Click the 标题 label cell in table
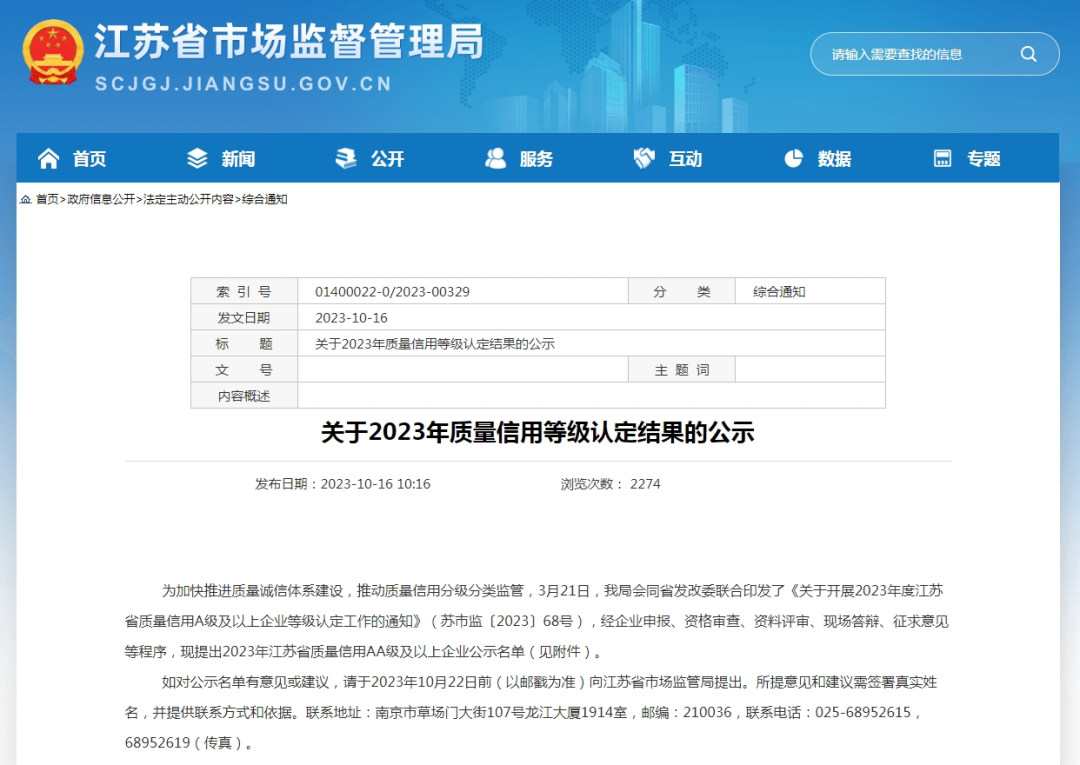This screenshot has height=765, width=1080. (x=244, y=344)
